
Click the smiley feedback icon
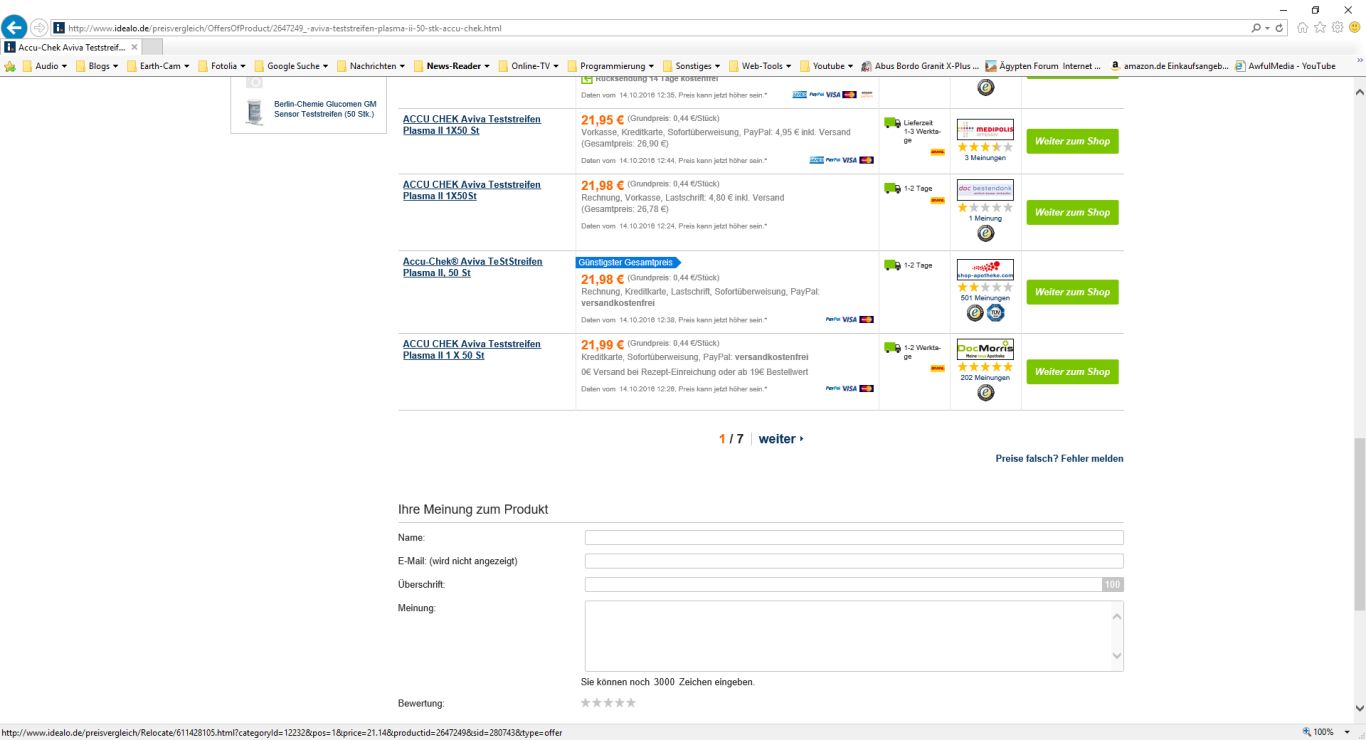[x=1353, y=28]
